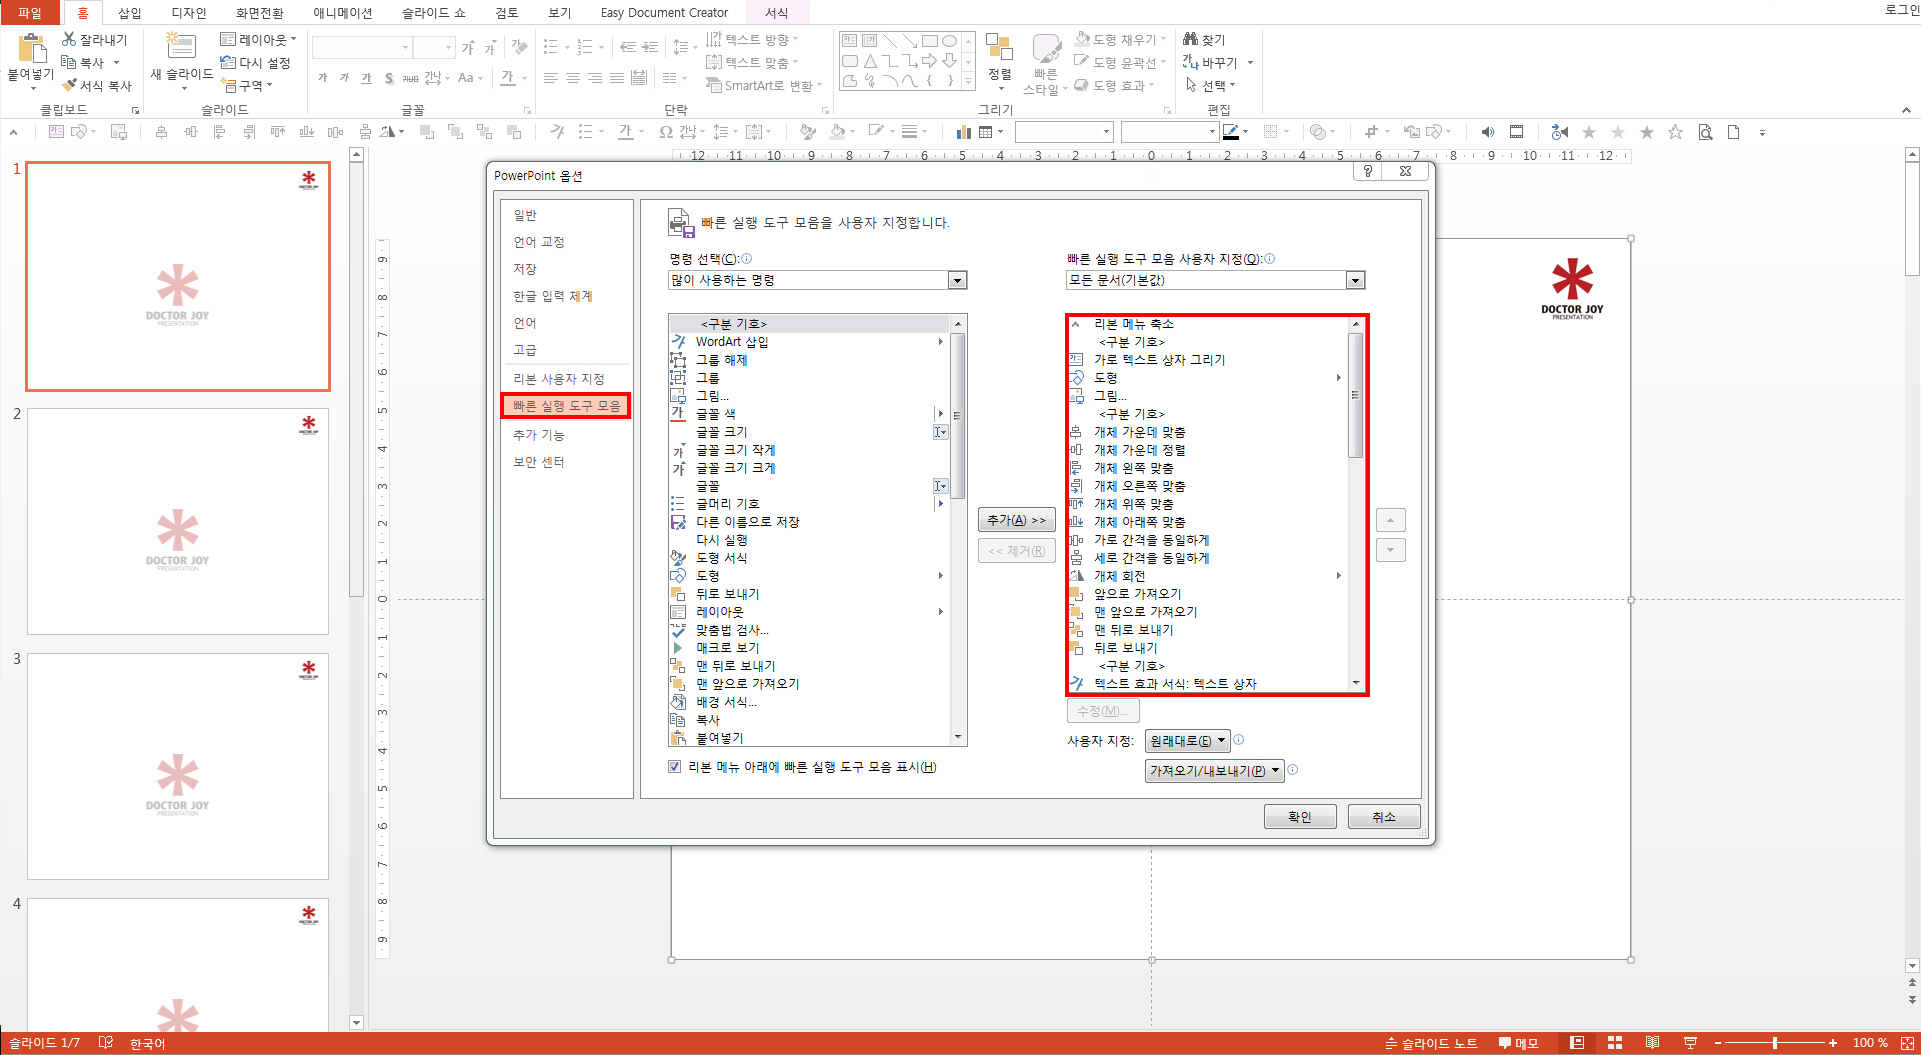
Task: Collapse the ribbon with the caret arrow
Action: [x=1906, y=110]
